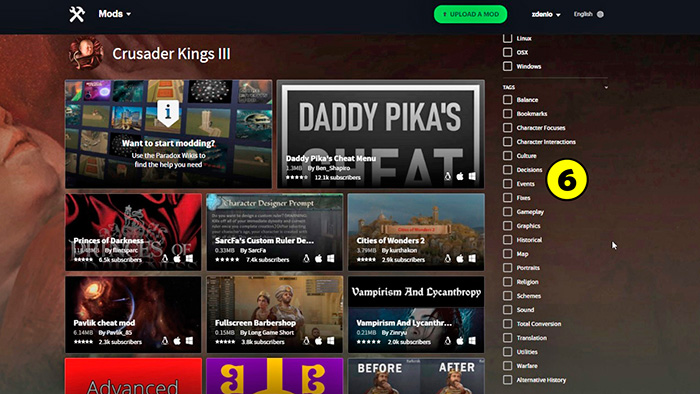The width and height of the screenshot is (700, 394).
Task: Open the Fullscreen Barbershop mod
Action: point(275,315)
